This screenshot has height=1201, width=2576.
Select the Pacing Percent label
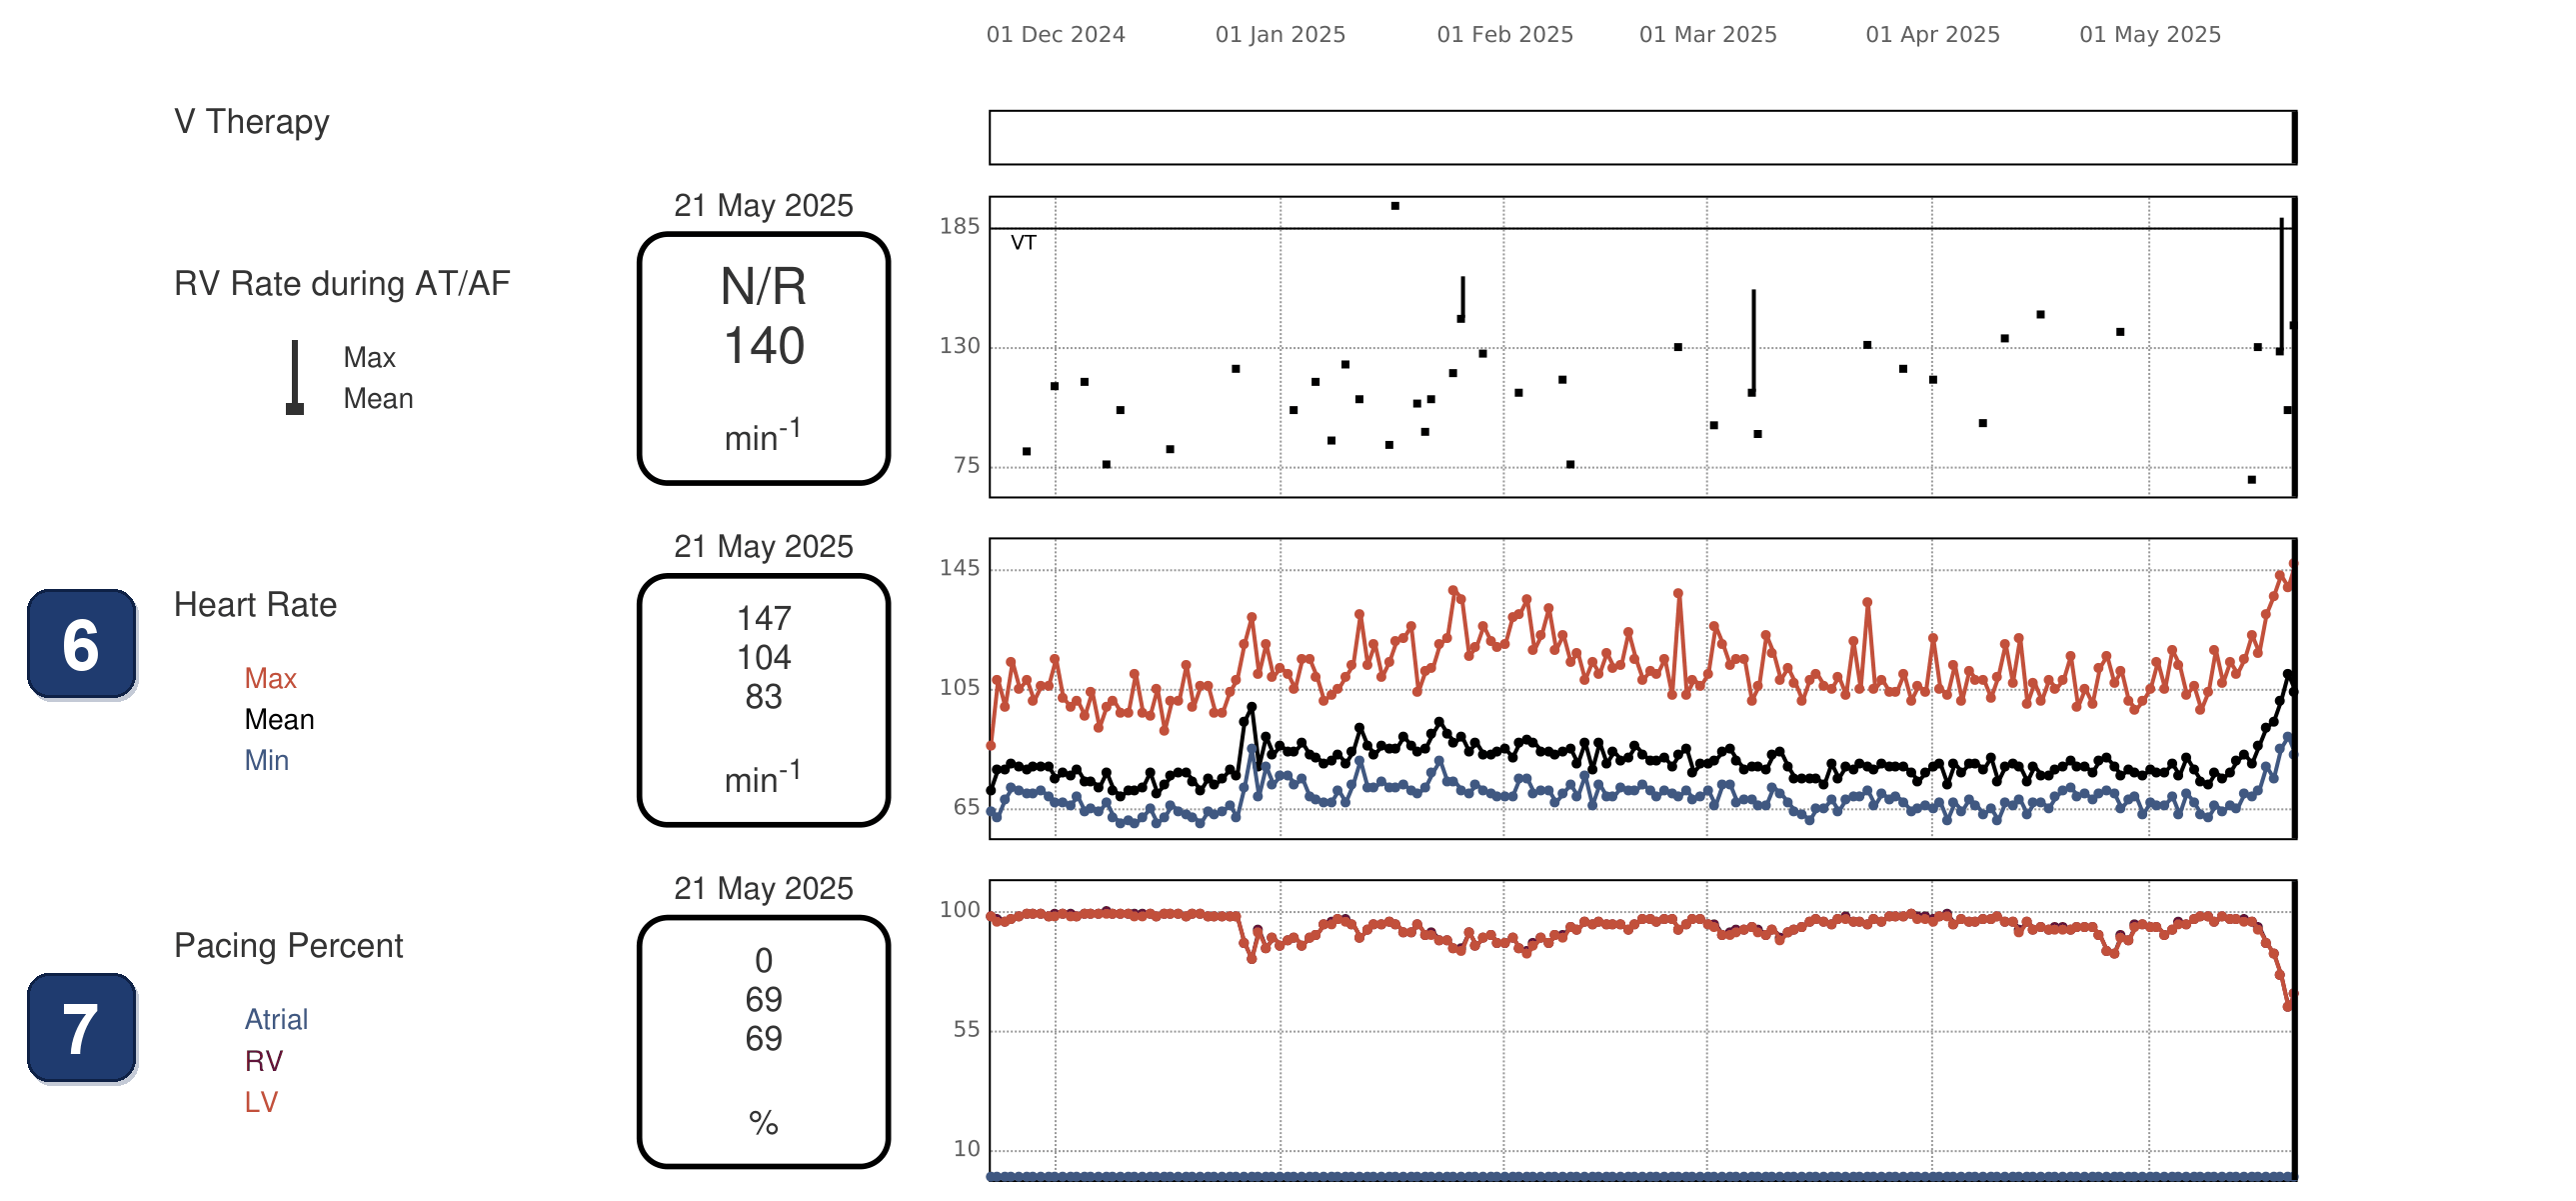coord(288,946)
